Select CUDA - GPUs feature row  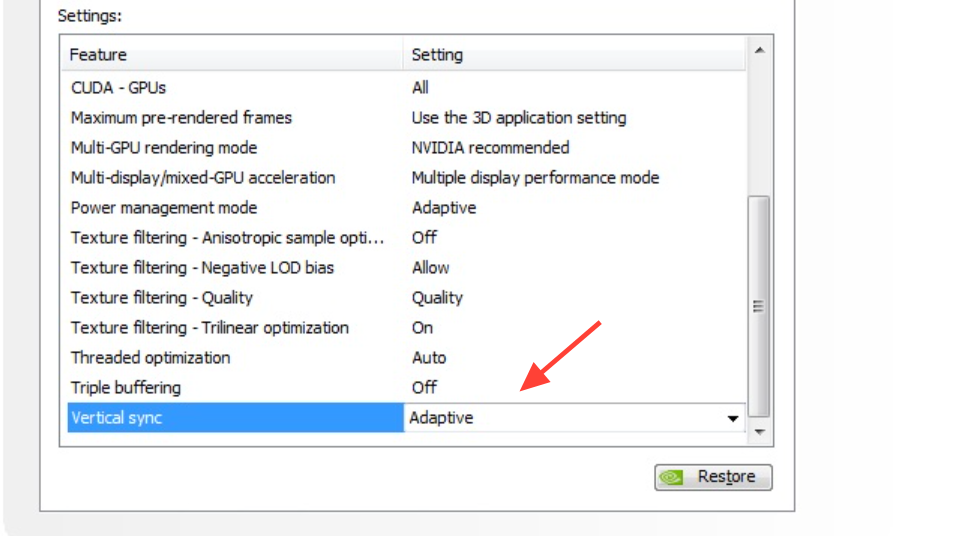coord(406,88)
